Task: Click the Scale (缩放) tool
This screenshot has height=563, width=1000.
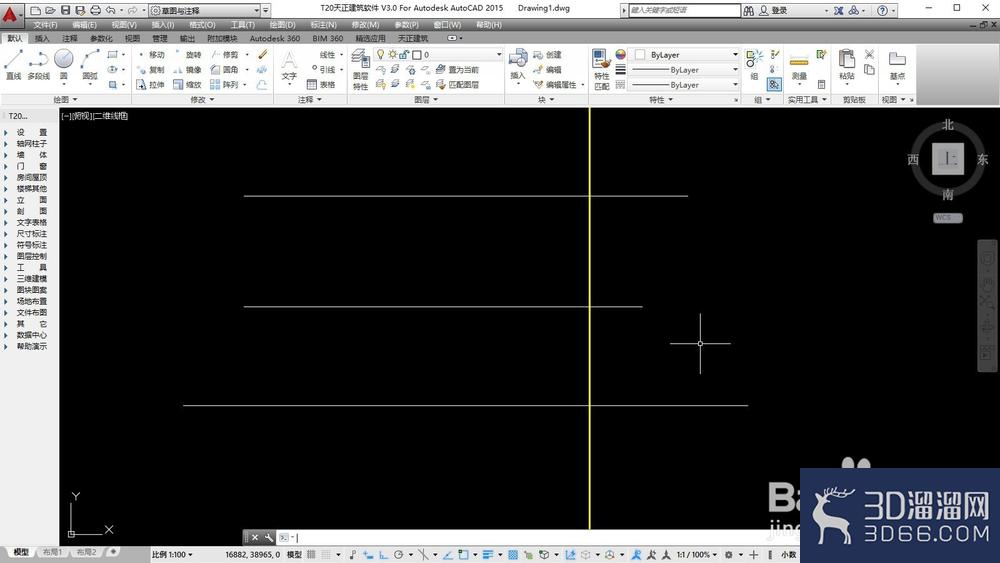Action: click(x=188, y=84)
